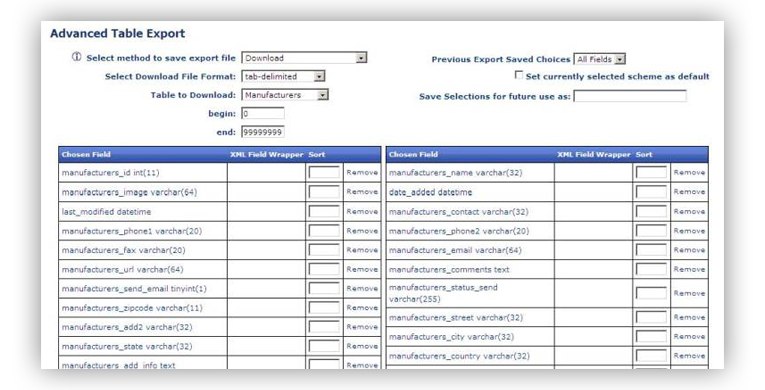Screen dimensions: 765x390
Task: Click the 'Advanced Table Export' heading
Action: pos(118,33)
